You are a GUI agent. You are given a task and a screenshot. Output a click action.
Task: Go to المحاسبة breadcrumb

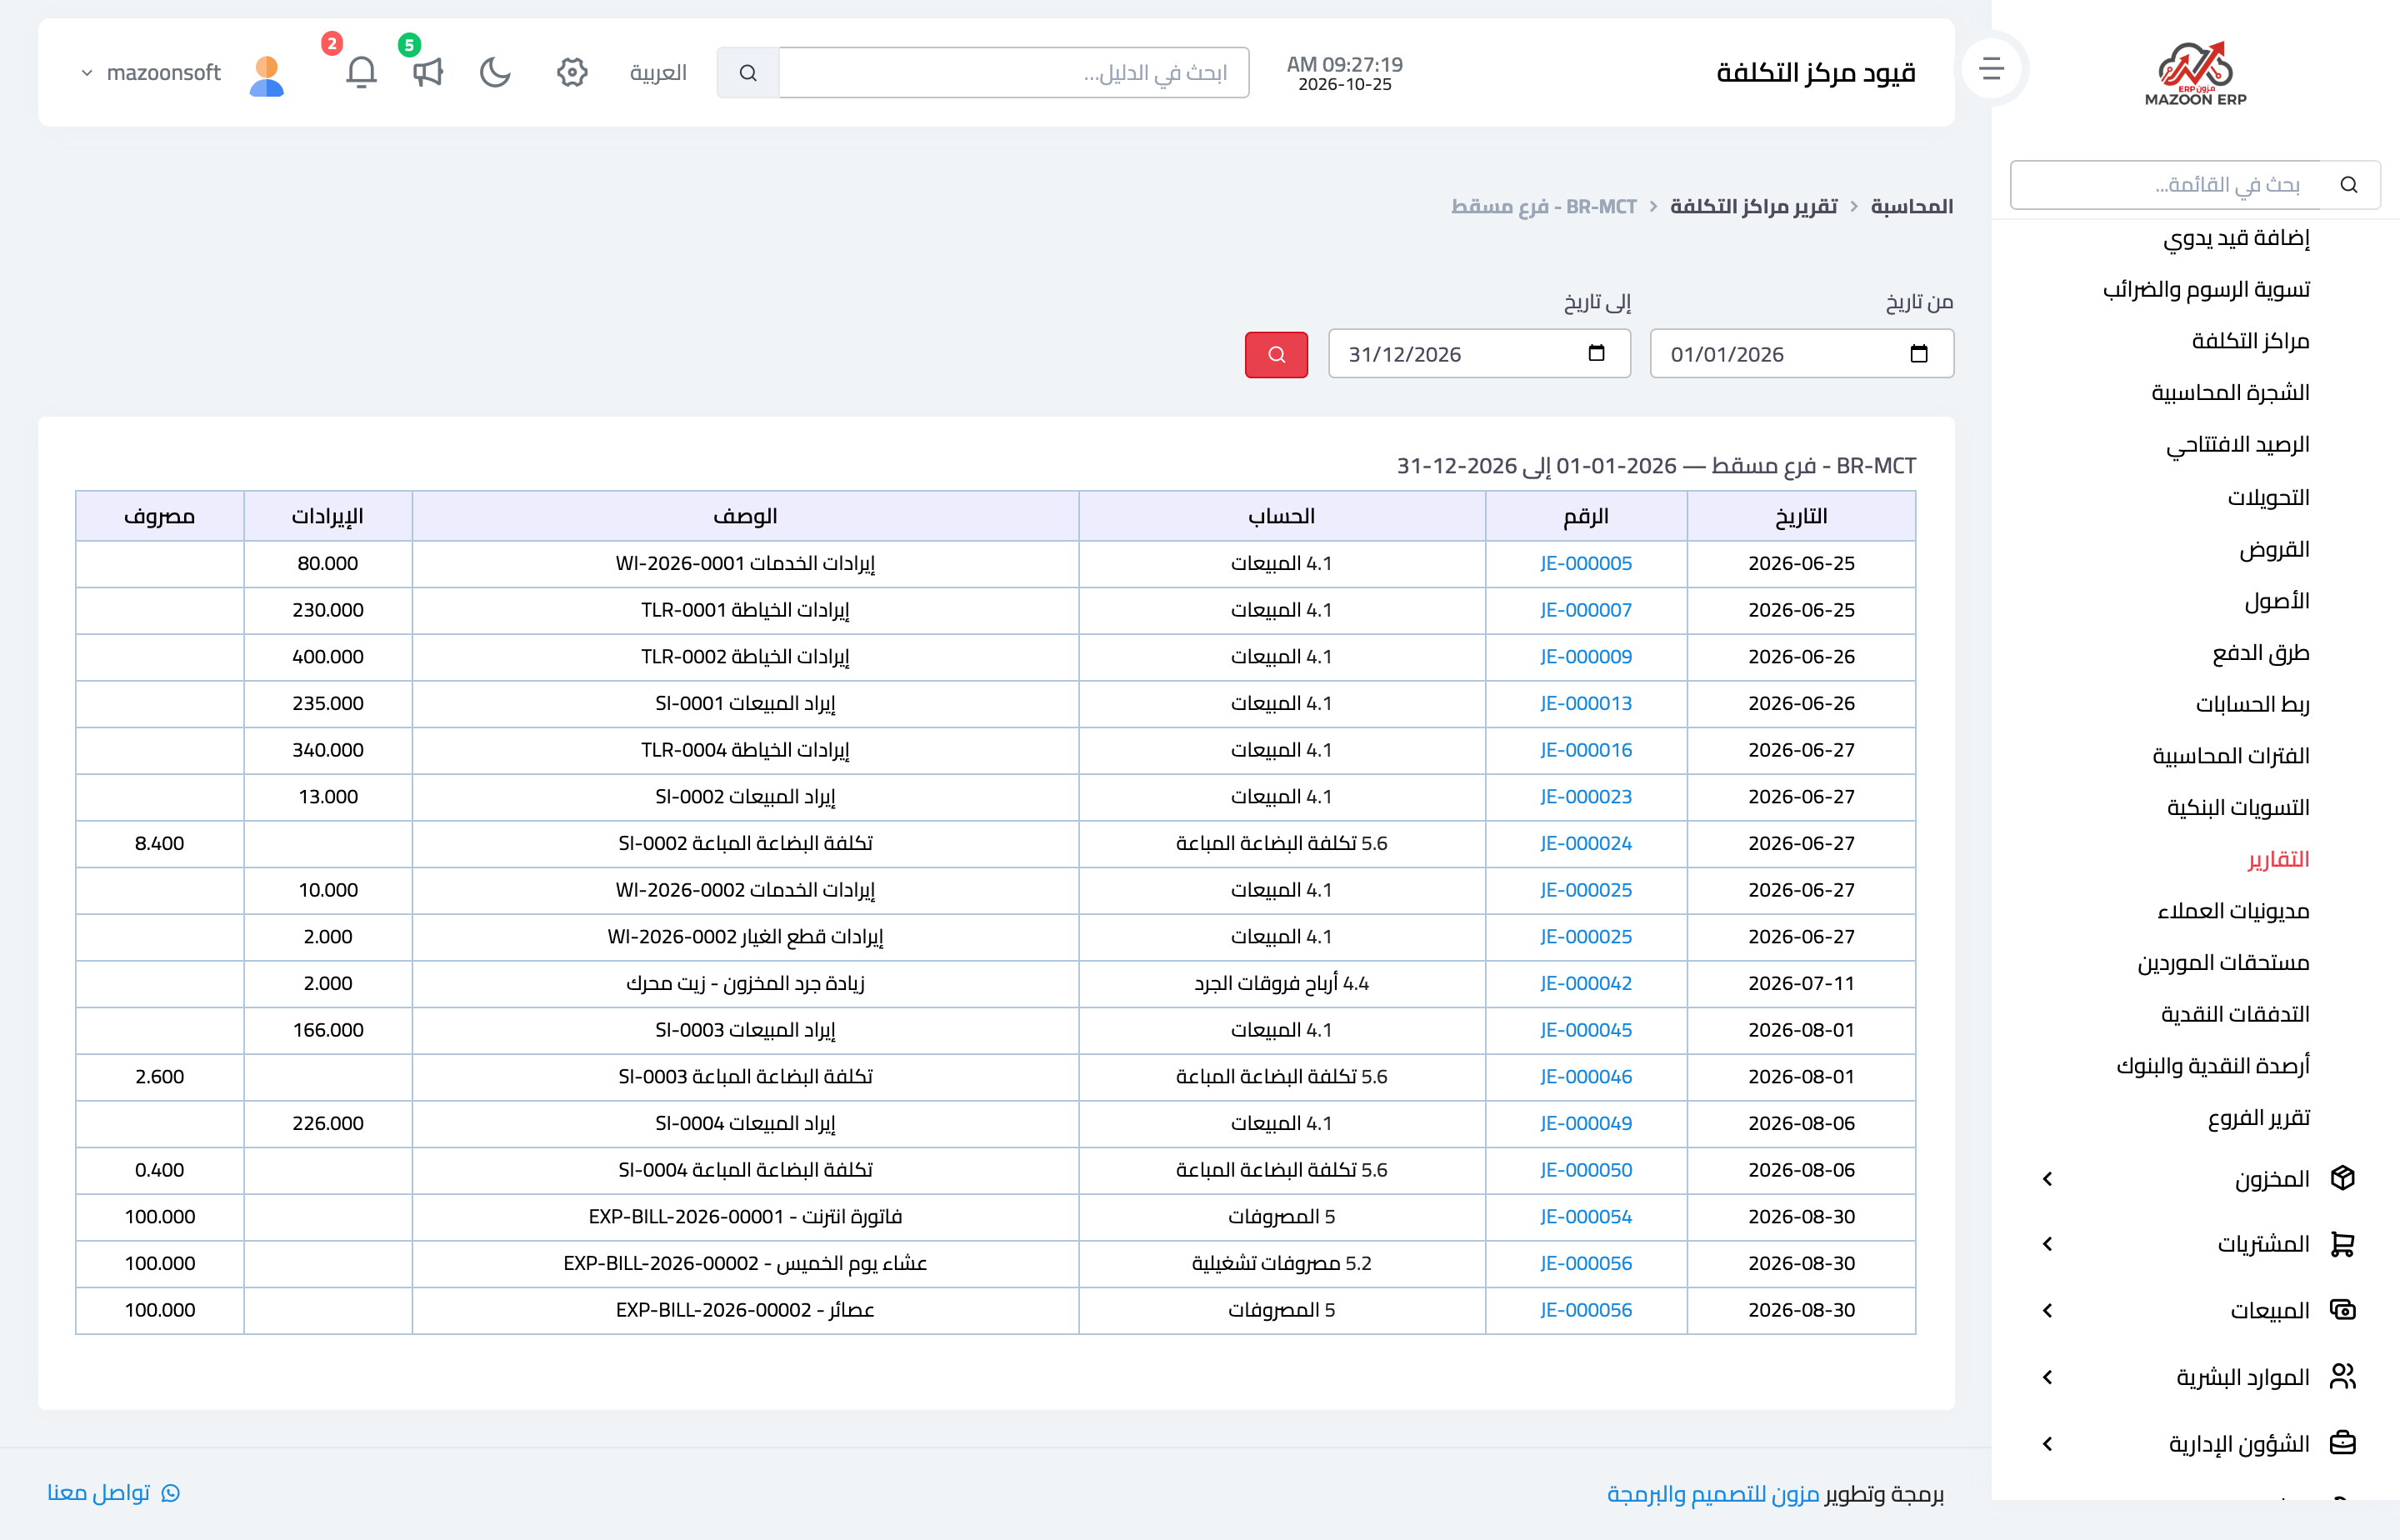tap(1911, 206)
